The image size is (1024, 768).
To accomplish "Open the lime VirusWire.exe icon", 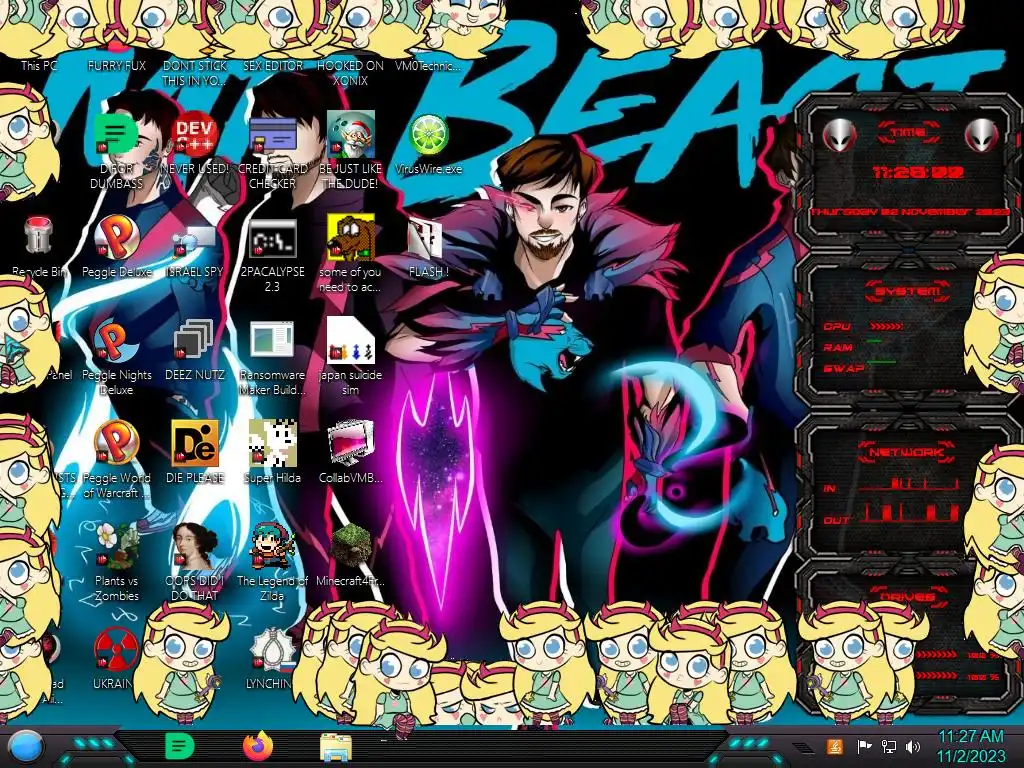I will tap(428, 134).
